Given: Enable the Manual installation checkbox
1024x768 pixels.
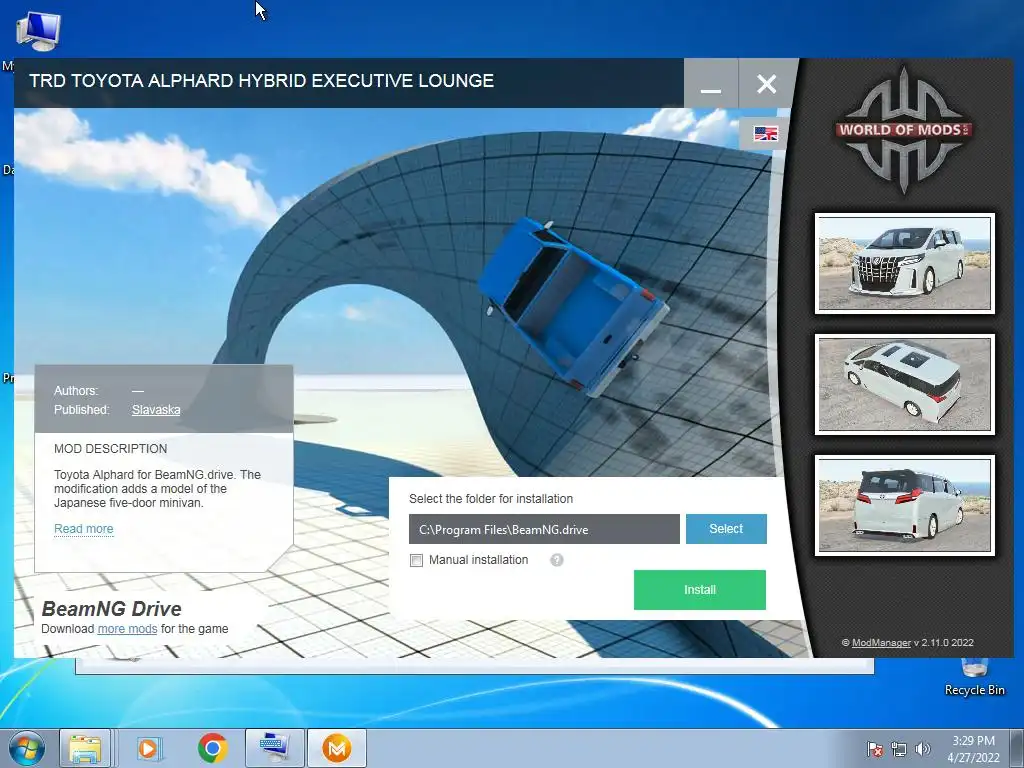Looking at the screenshot, I should [416, 560].
